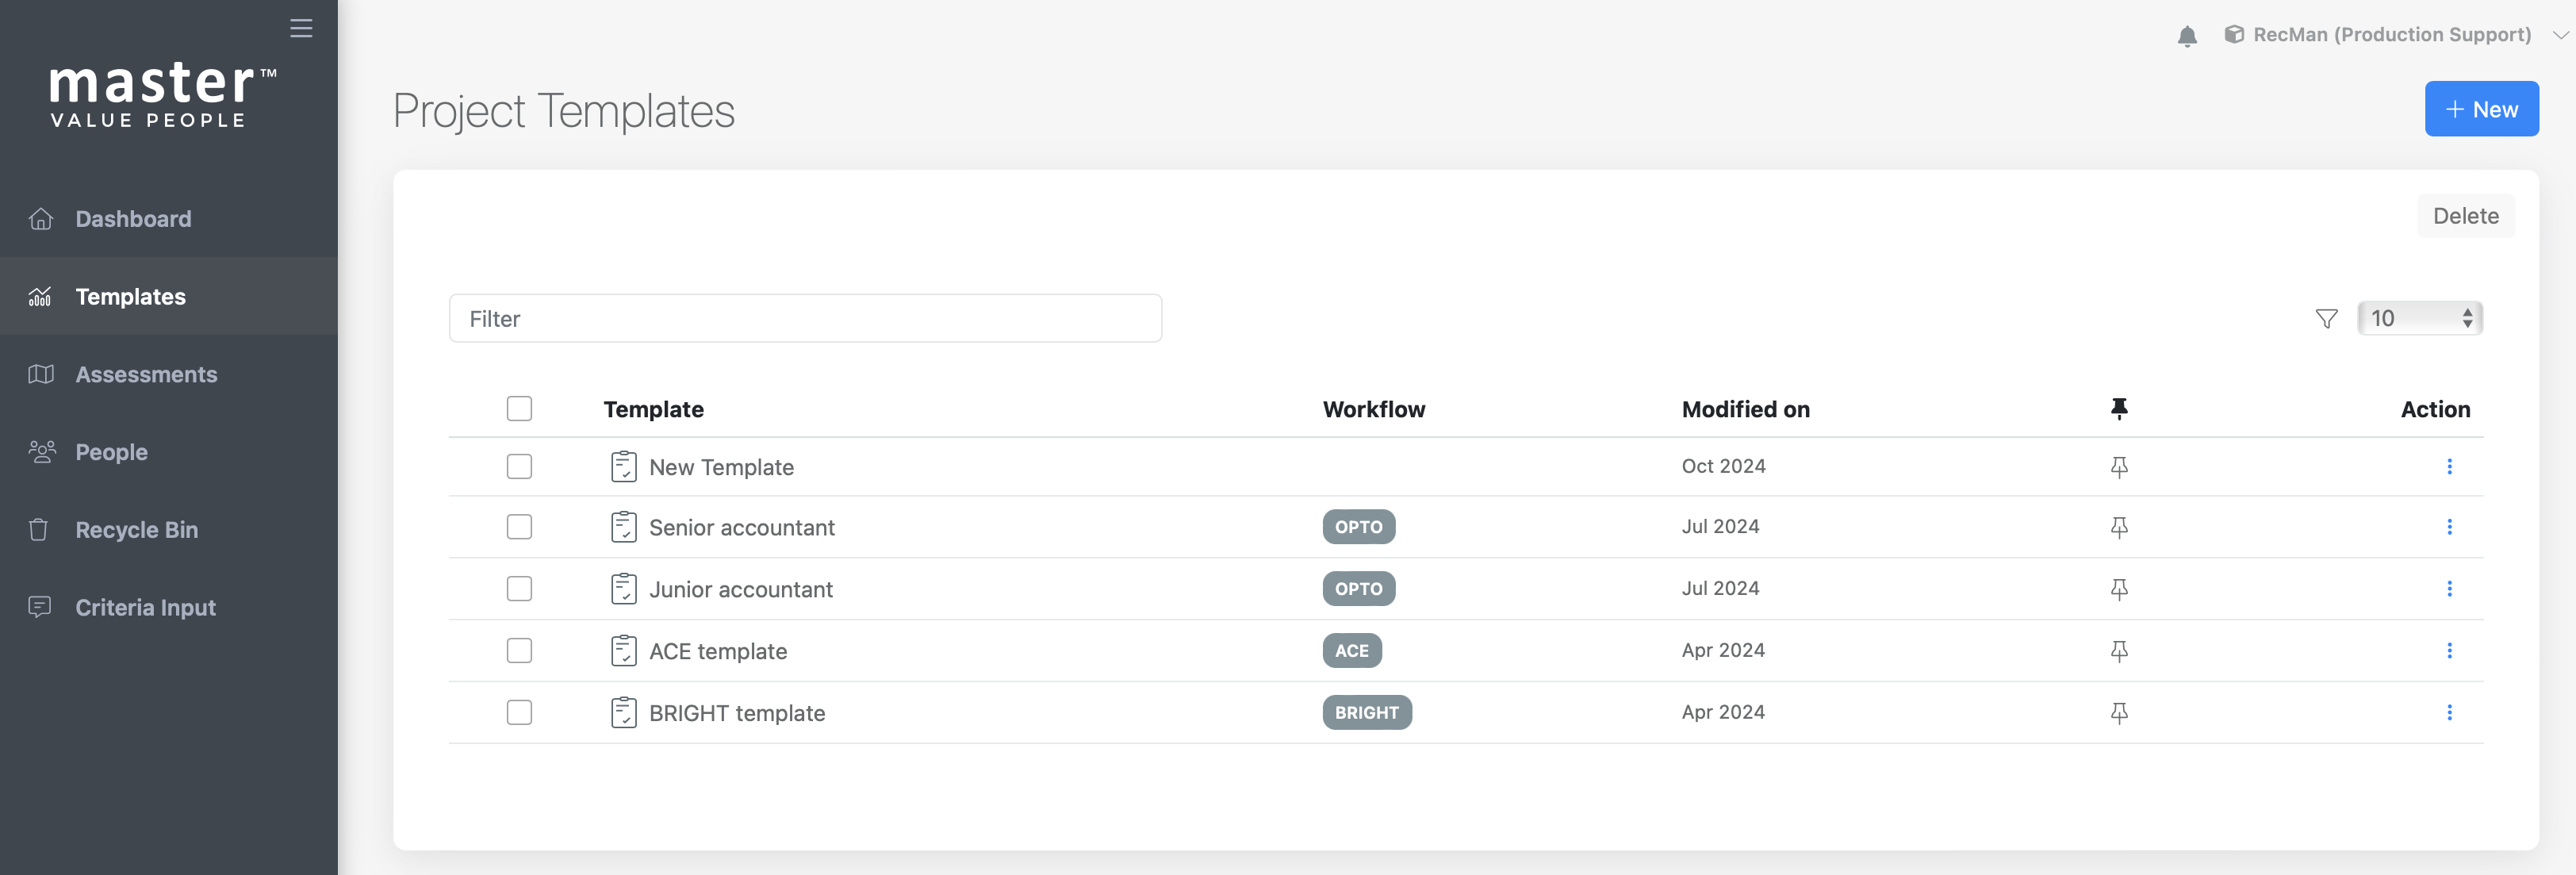Pin the BRIGHT template row
Screen dimensions: 2576x875
(x=2118, y=713)
